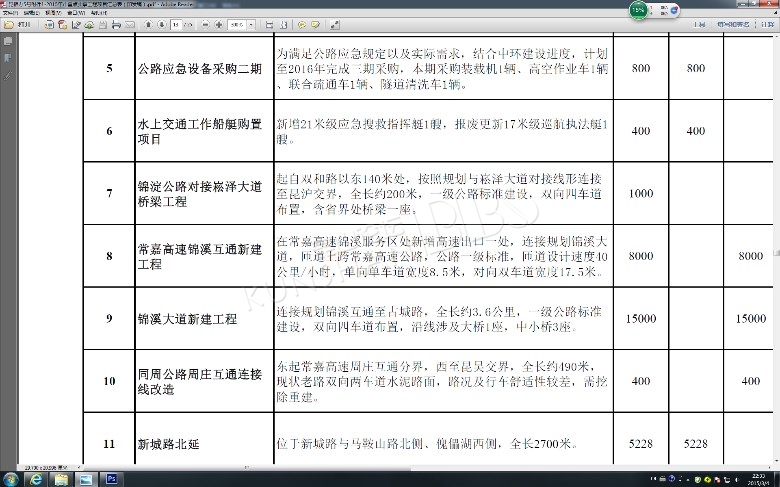
Task: Click the image viewer taskbar icon
Action: point(86,479)
